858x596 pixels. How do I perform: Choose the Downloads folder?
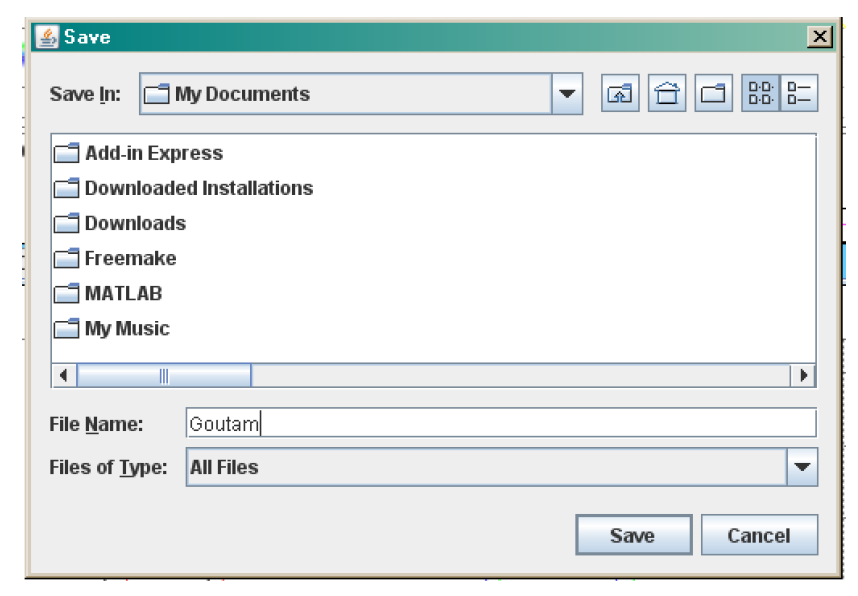(x=135, y=223)
